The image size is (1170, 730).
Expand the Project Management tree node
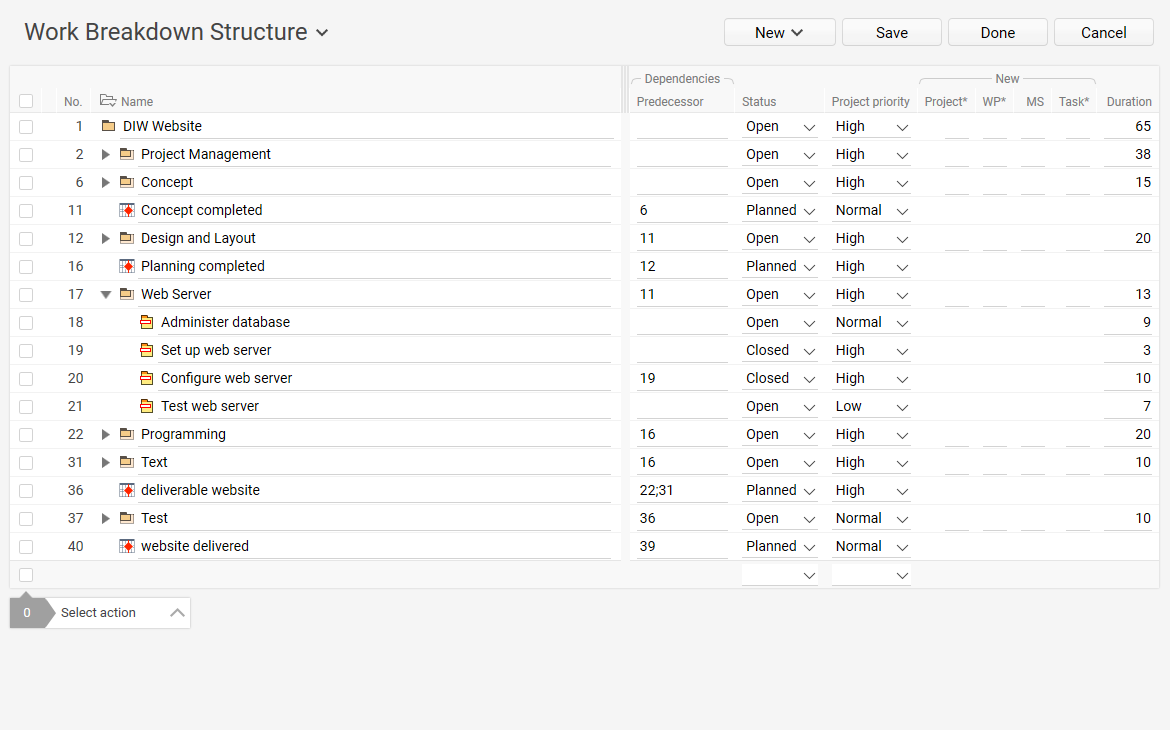click(x=105, y=154)
